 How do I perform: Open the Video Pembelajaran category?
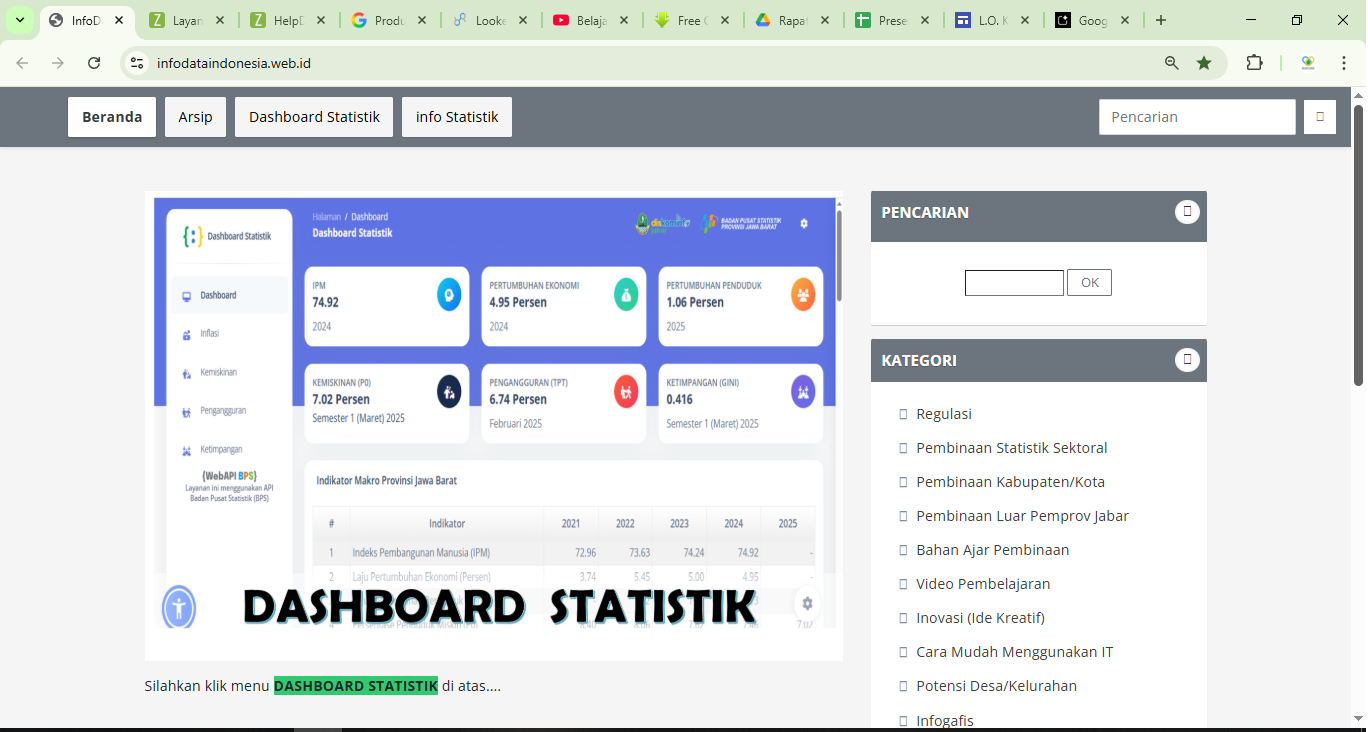tap(983, 584)
